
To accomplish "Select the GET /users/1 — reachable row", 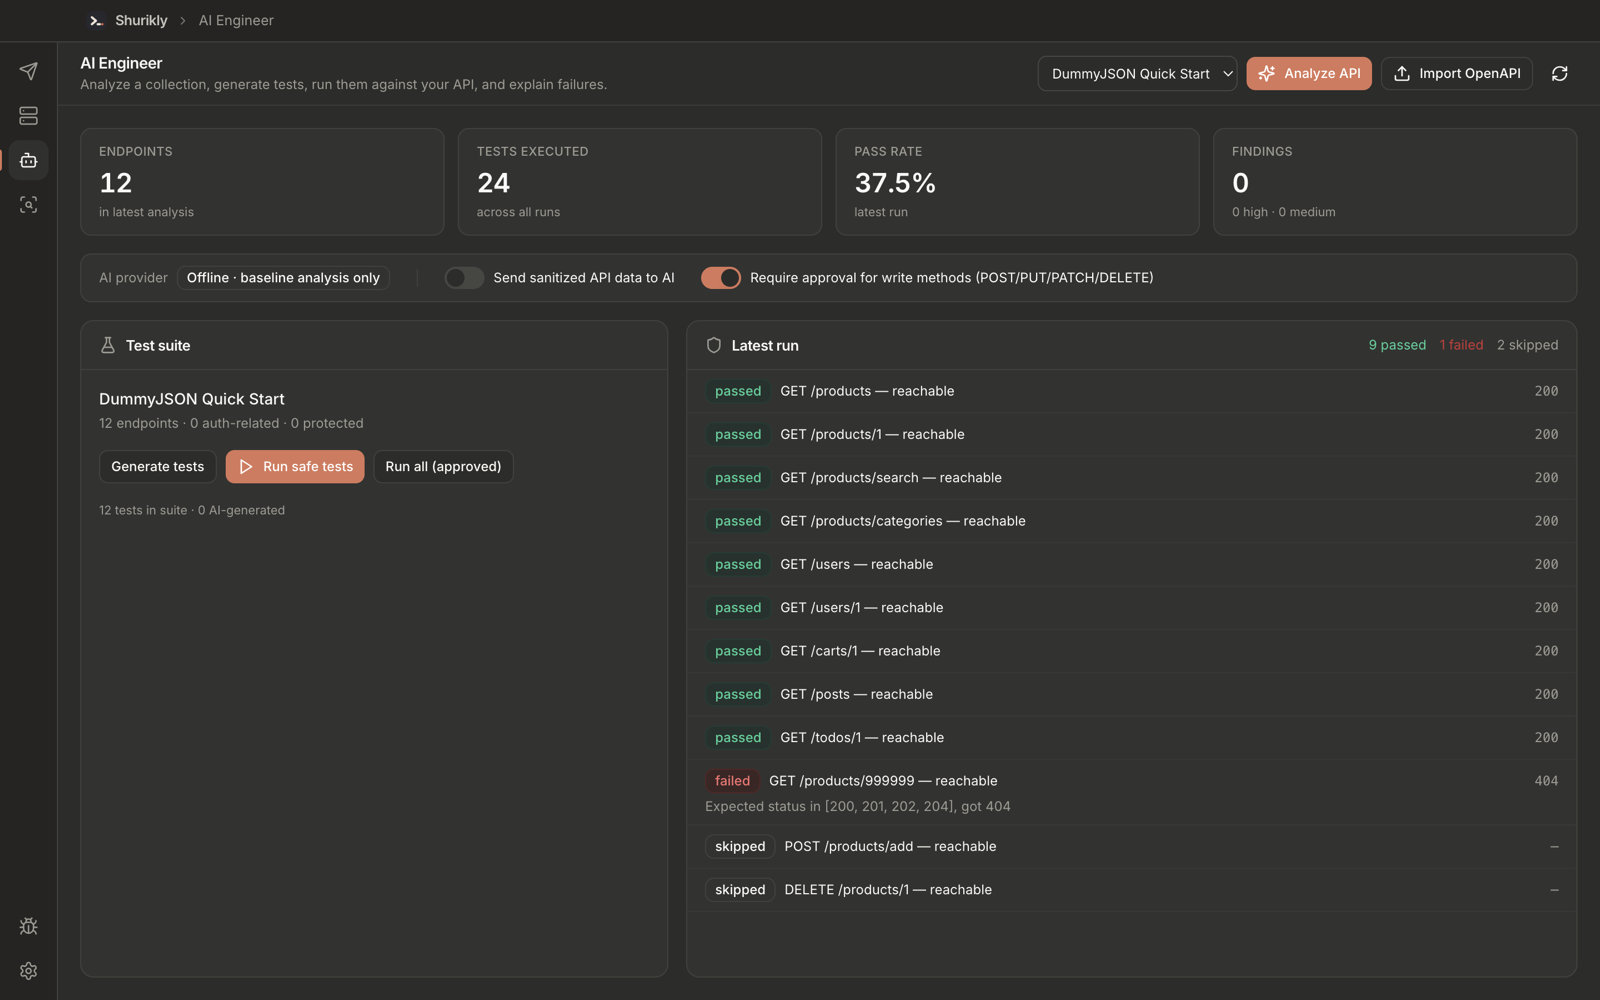I will [x=1131, y=608].
